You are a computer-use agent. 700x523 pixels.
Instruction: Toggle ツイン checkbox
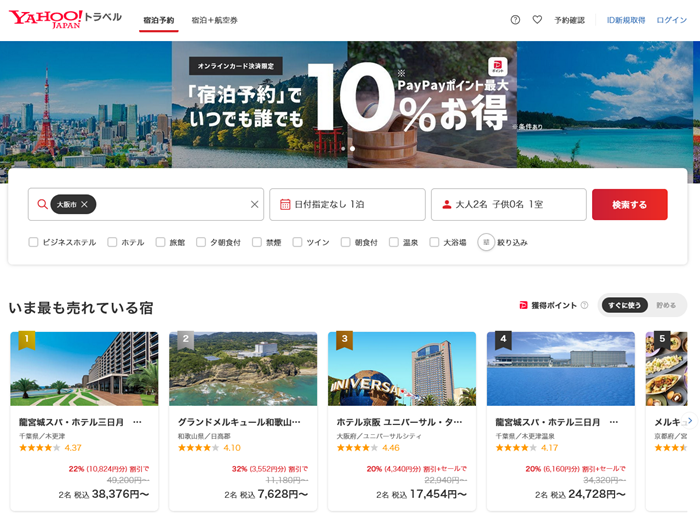click(297, 242)
